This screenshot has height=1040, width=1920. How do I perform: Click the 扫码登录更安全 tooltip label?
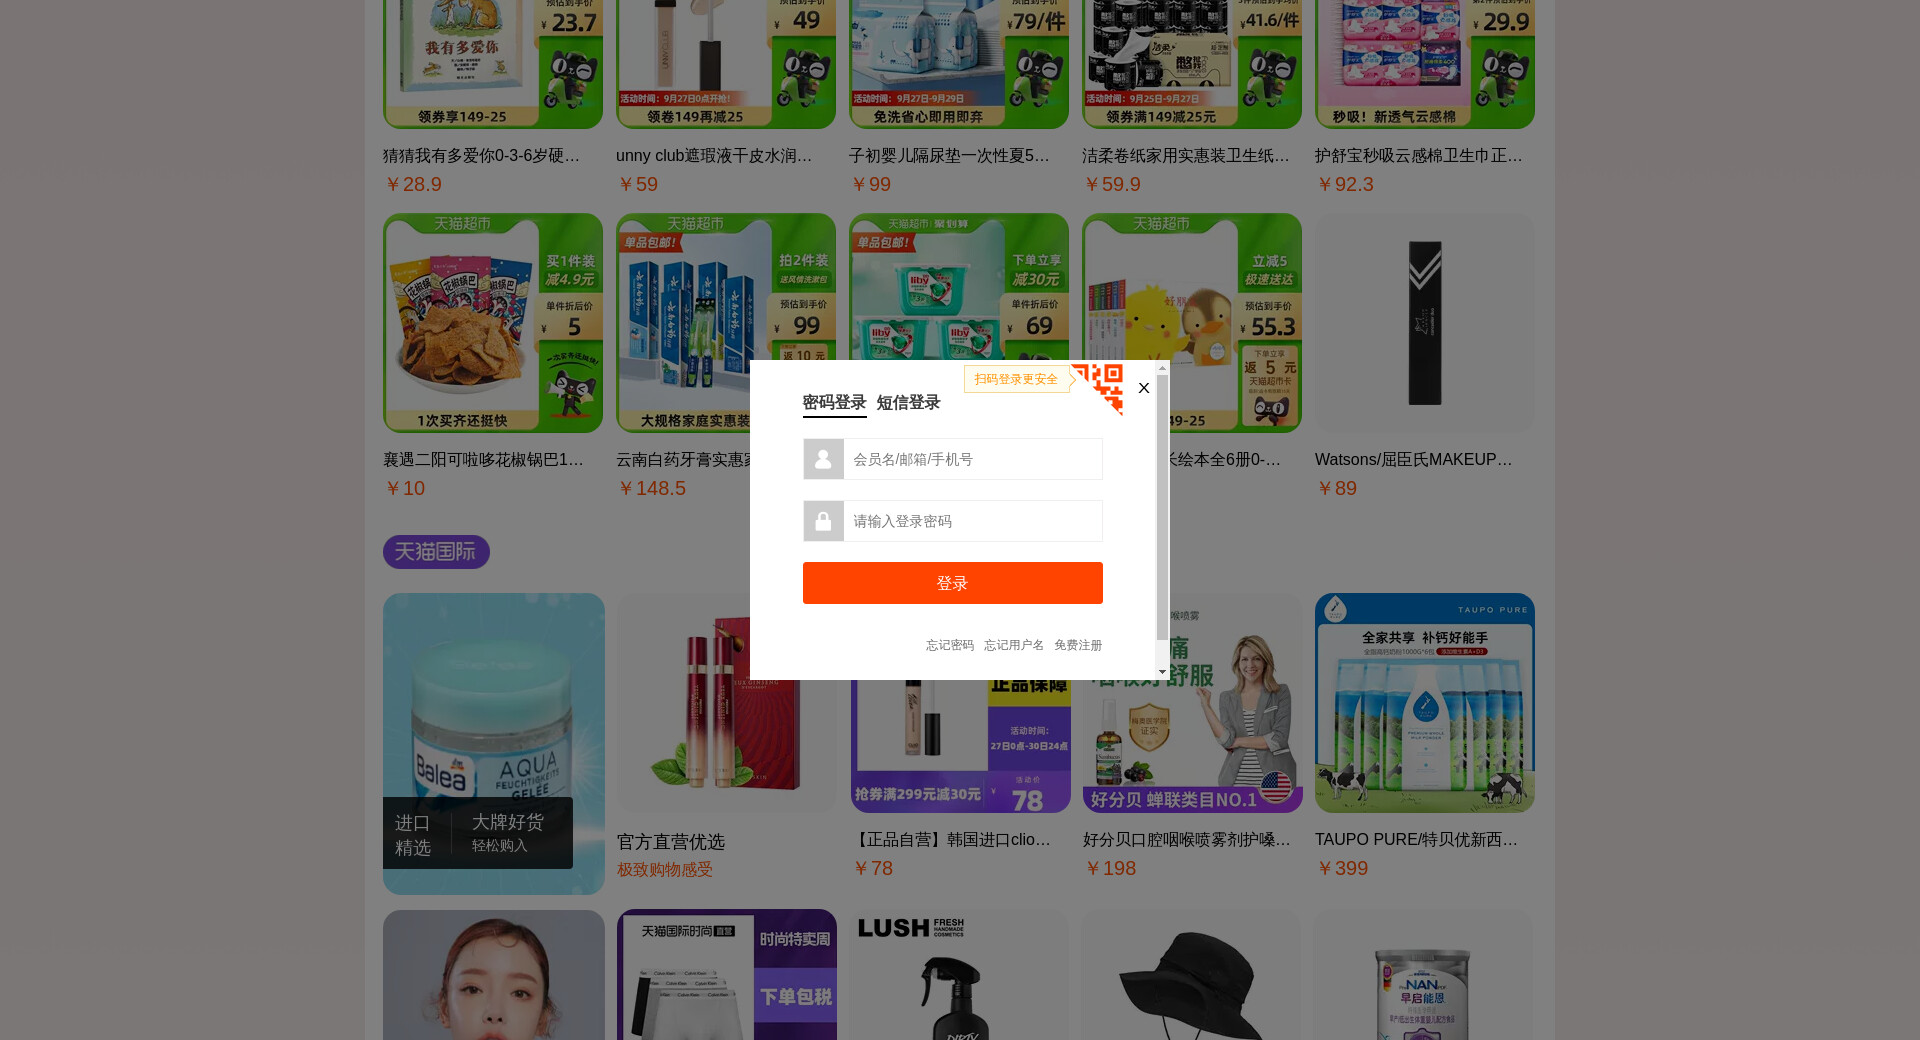[1016, 379]
